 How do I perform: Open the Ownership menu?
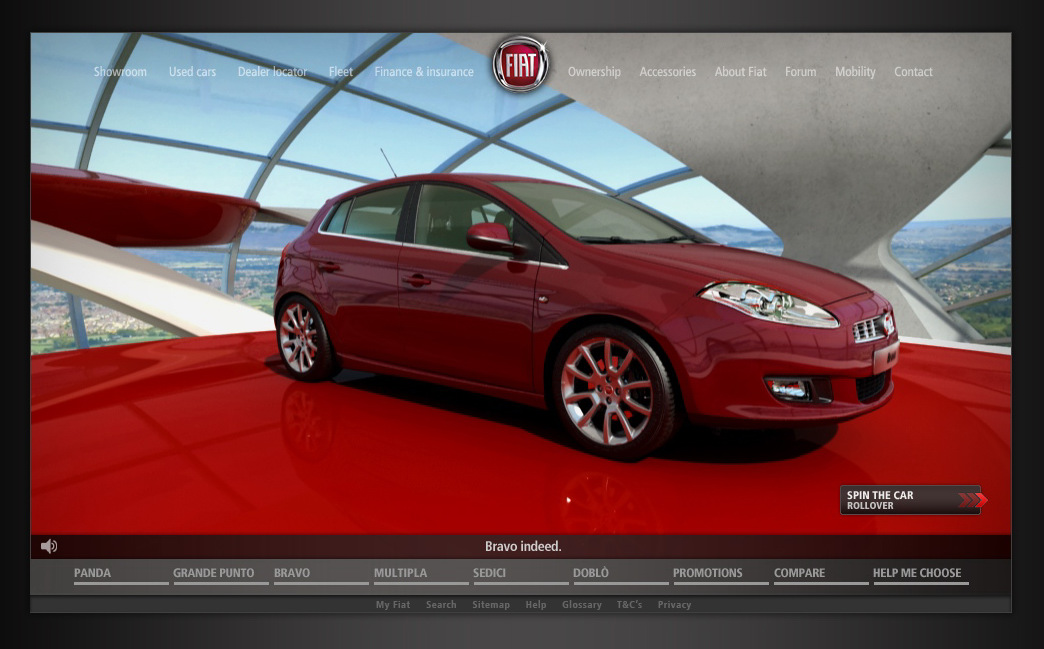[594, 71]
